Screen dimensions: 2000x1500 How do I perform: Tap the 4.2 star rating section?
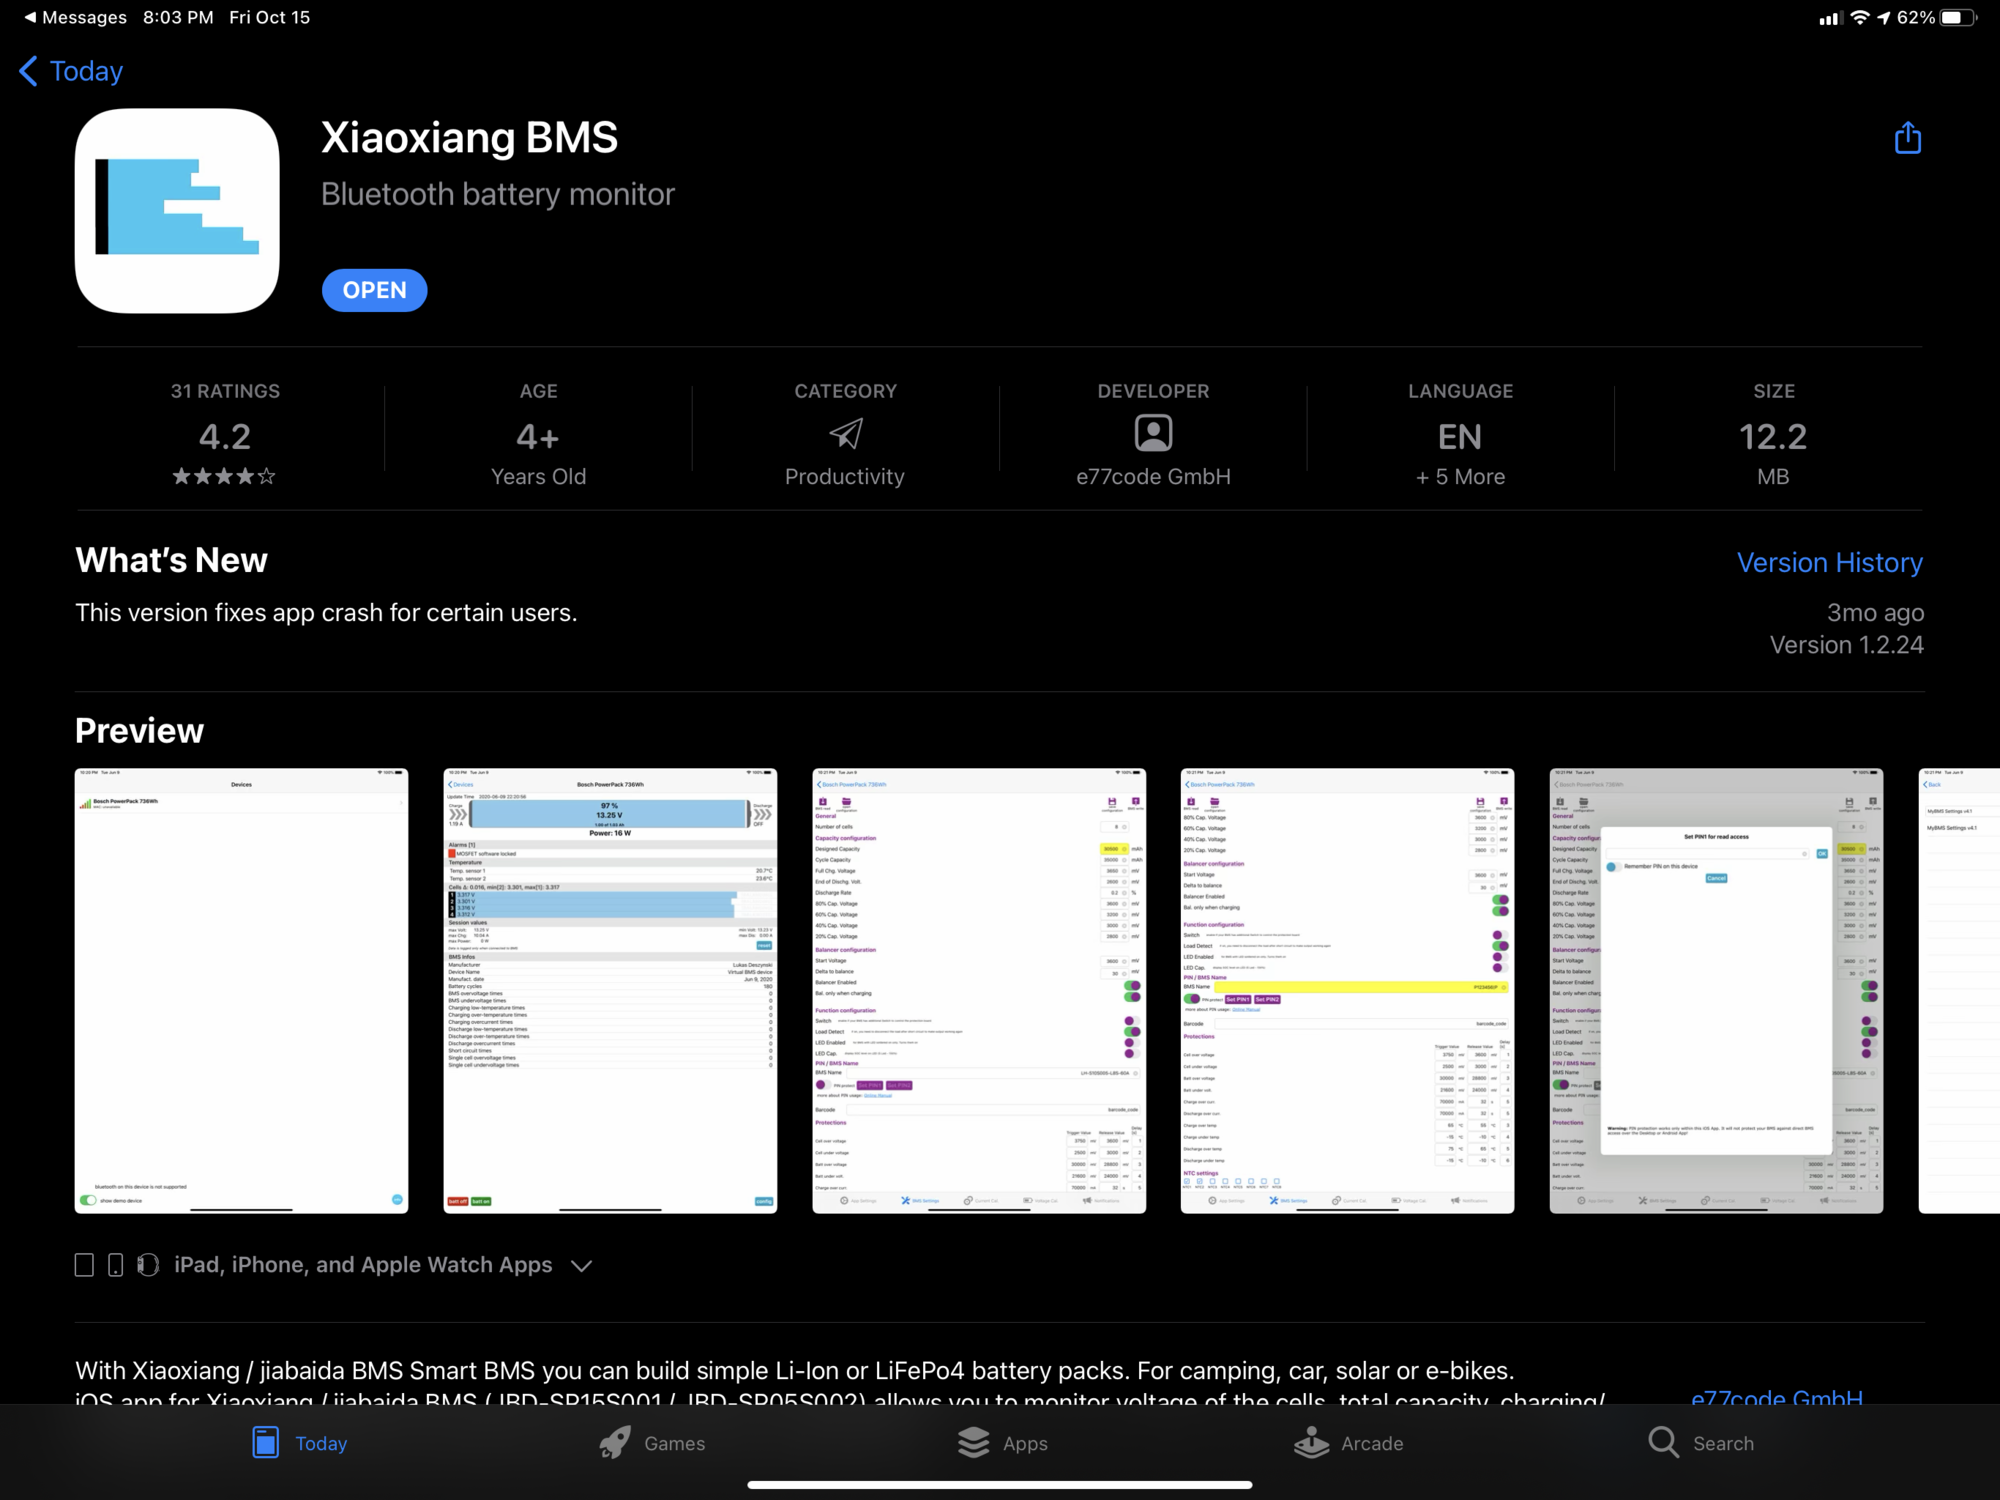[225, 436]
